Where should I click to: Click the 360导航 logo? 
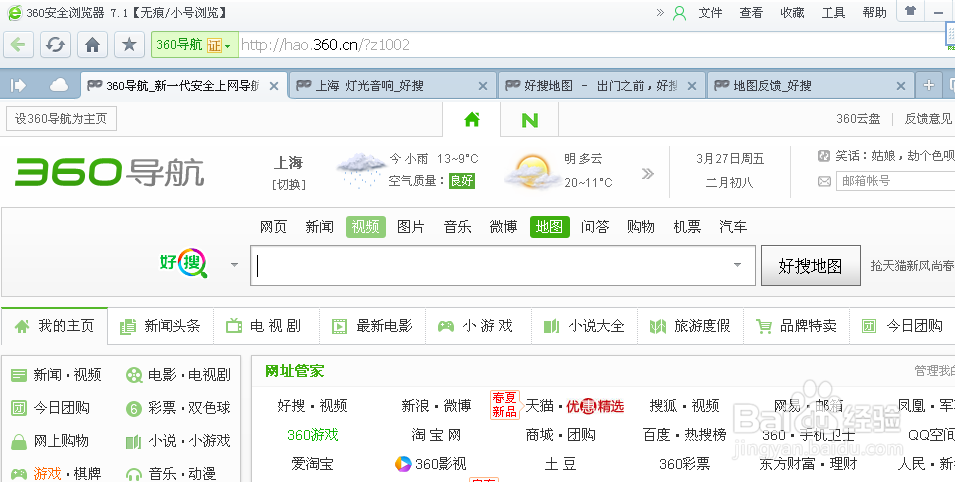point(110,172)
